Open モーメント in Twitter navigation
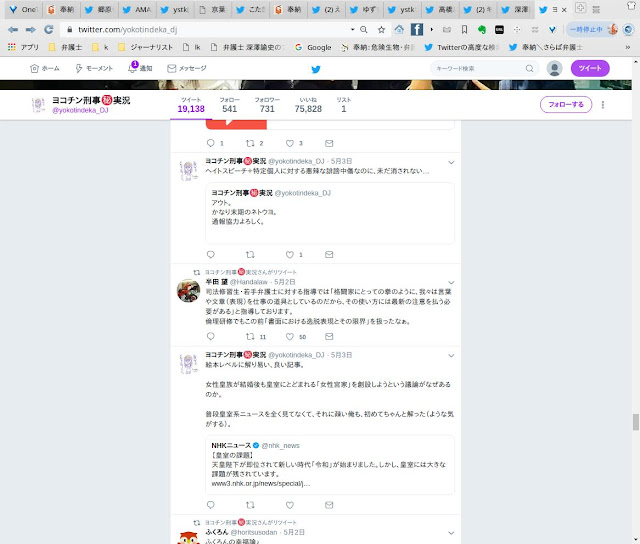Screen dimensions: 640x544 pyautogui.click(x=94, y=69)
